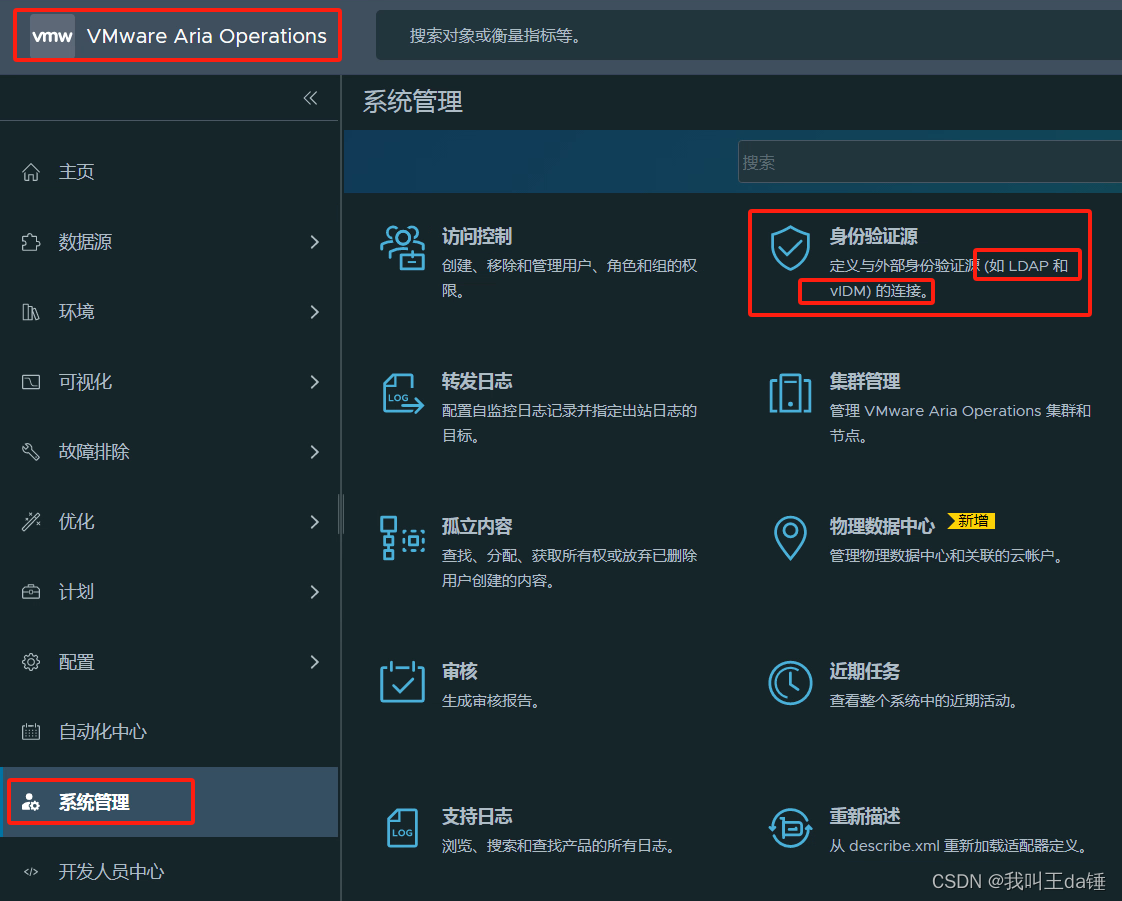This screenshot has height=901, width=1122.
Task: Click the cluster device icon for 集群管理
Action: point(790,394)
